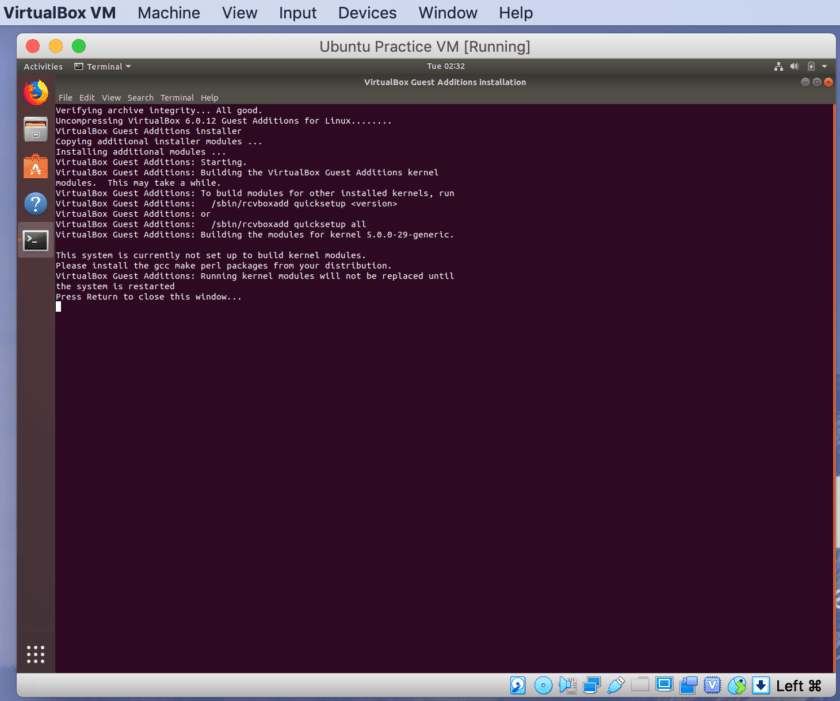Click the optical disc status icon

coord(543,685)
